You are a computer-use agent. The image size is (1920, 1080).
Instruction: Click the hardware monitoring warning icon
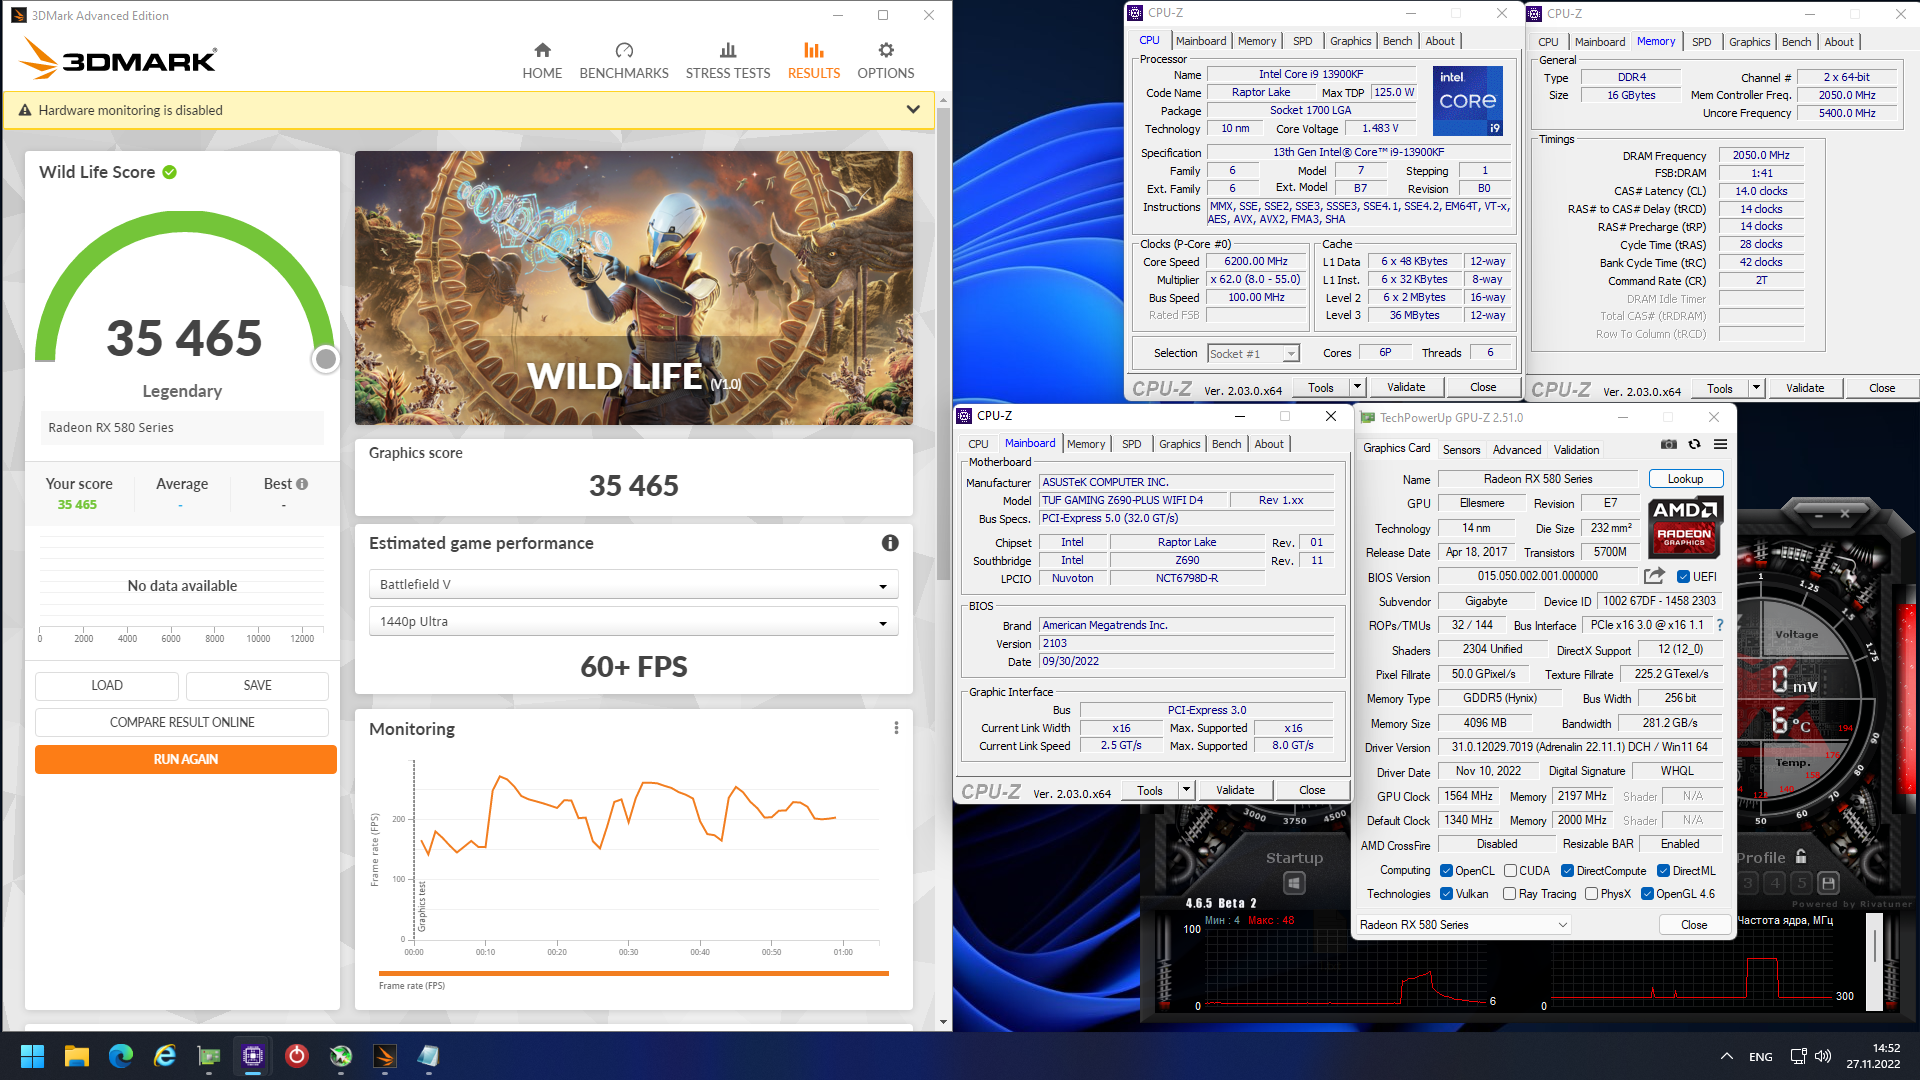pos(25,110)
